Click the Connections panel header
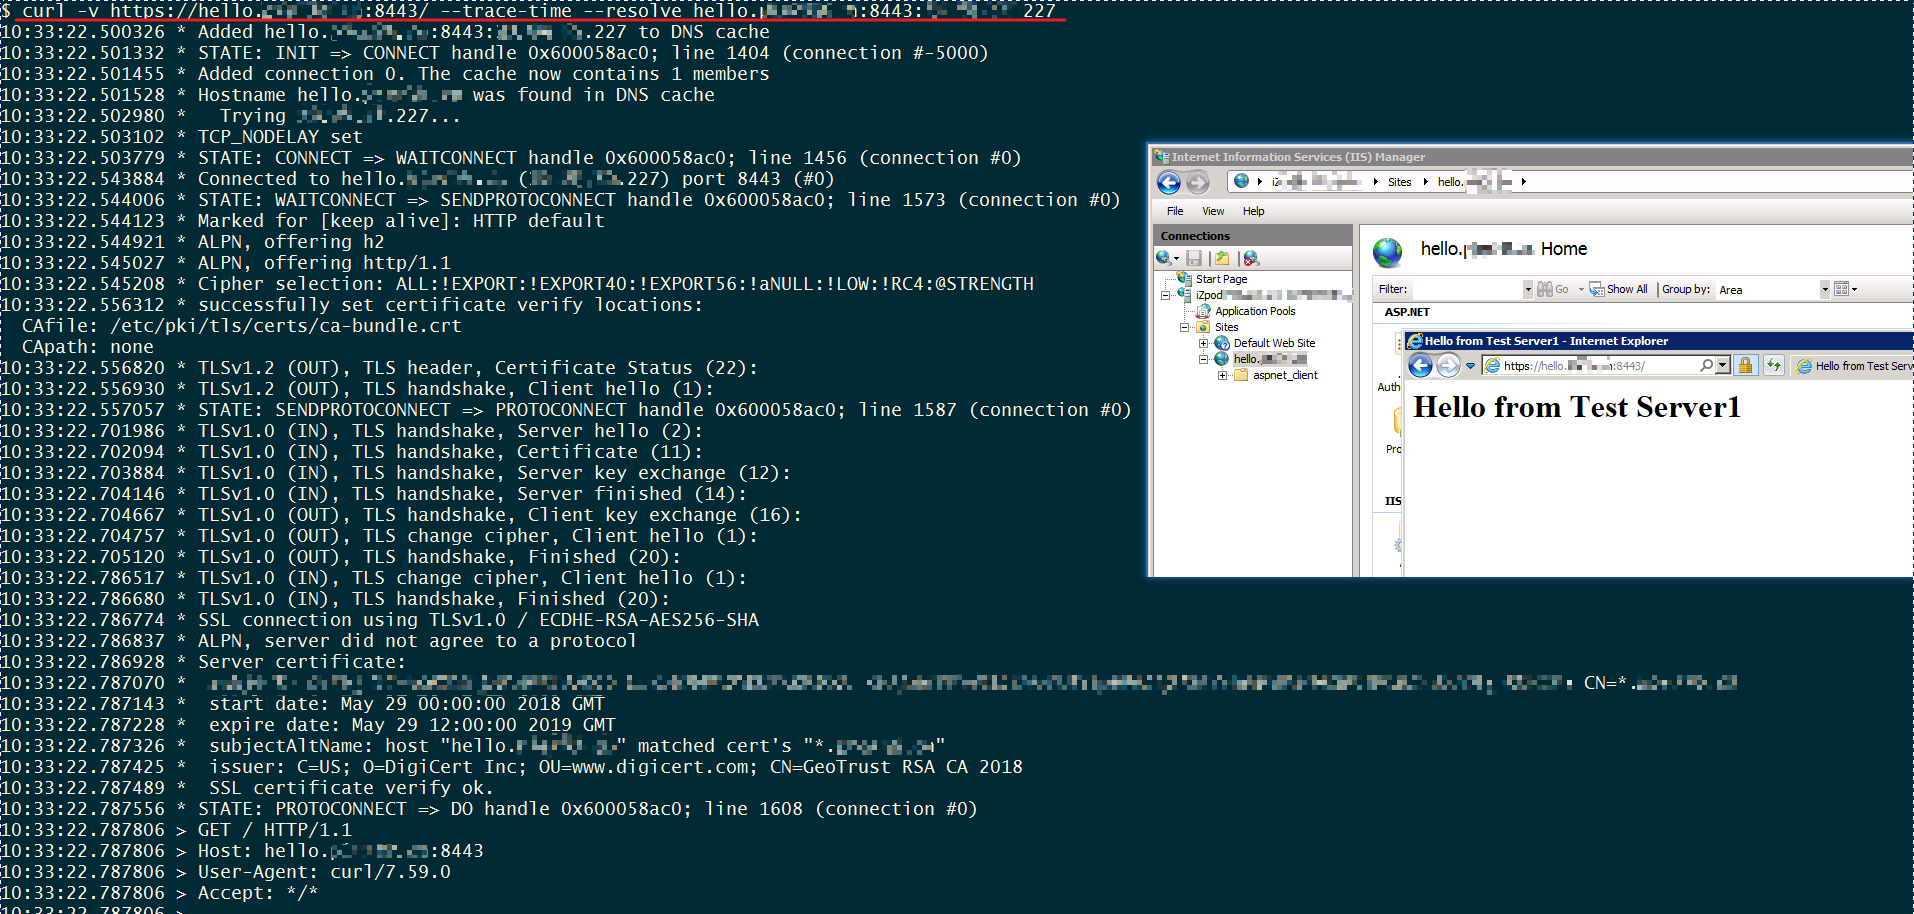1914x914 pixels. [x=1253, y=236]
